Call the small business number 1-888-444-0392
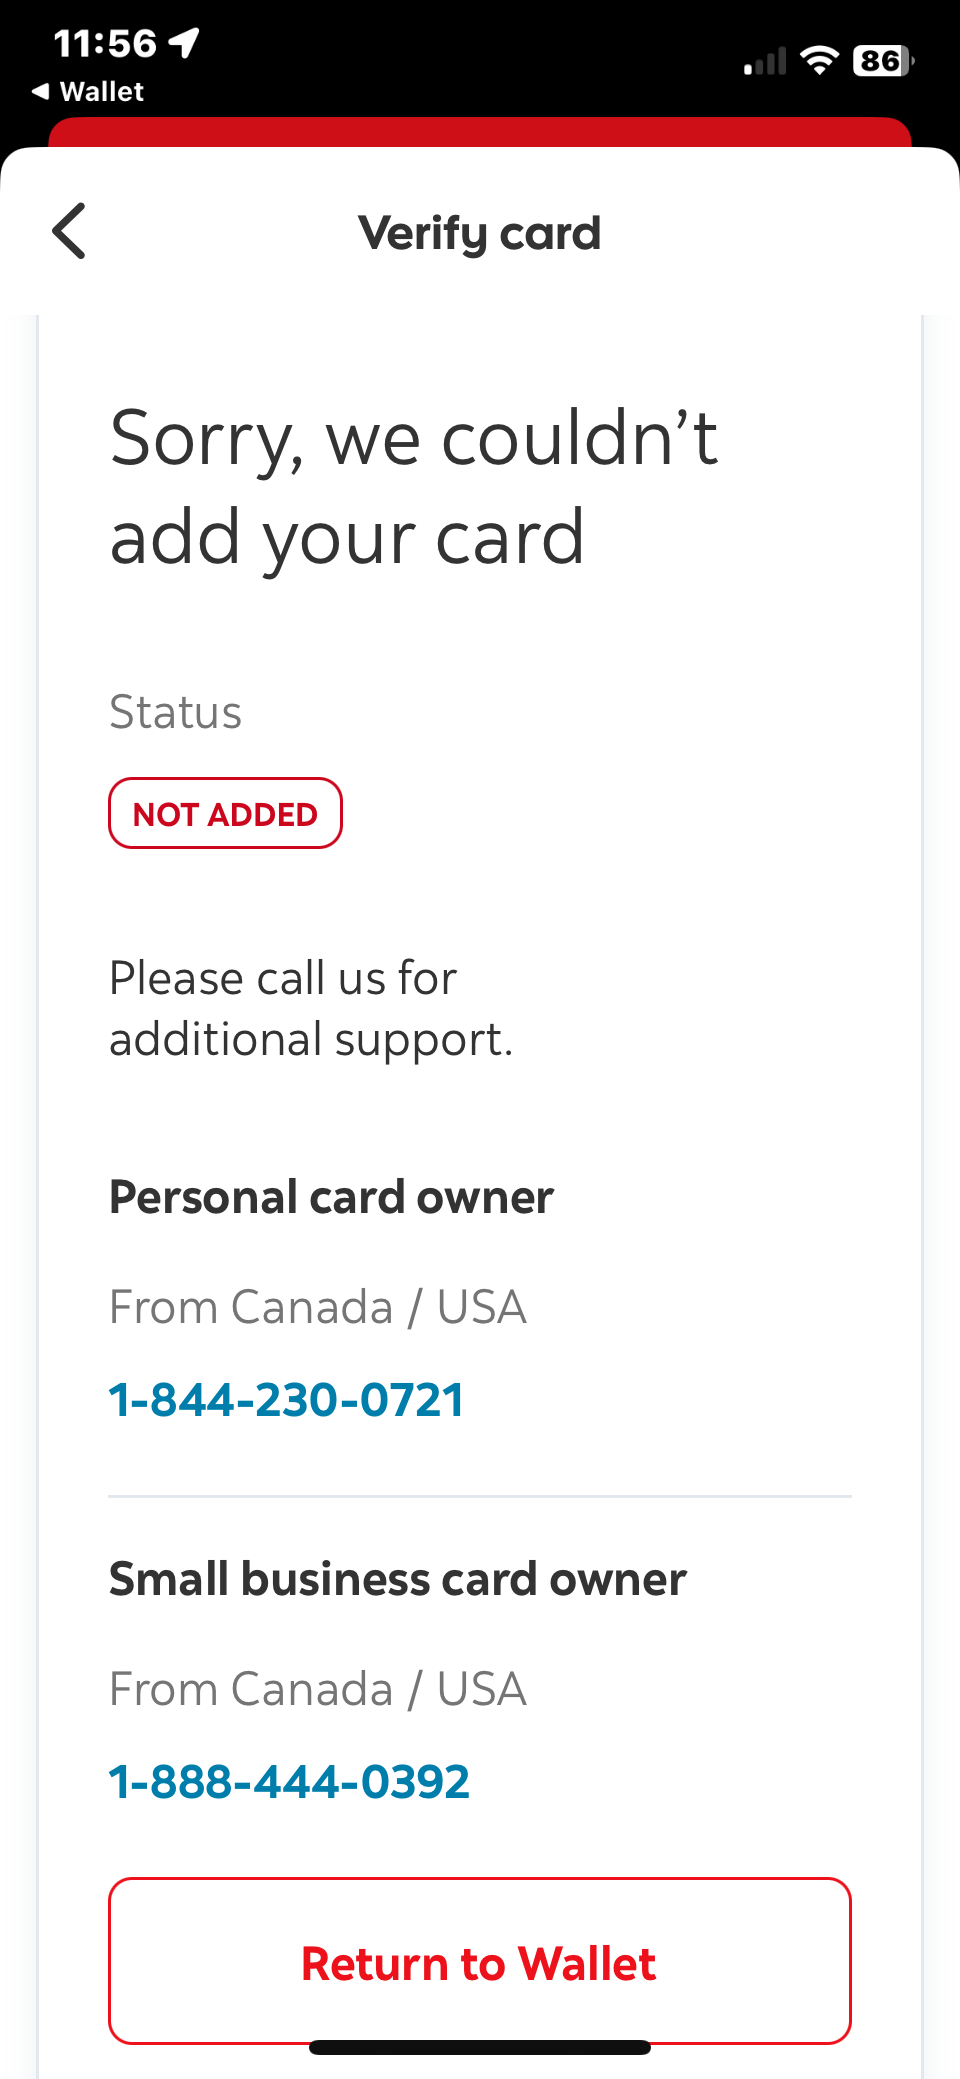This screenshot has height=2079, width=960. (x=289, y=1781)
